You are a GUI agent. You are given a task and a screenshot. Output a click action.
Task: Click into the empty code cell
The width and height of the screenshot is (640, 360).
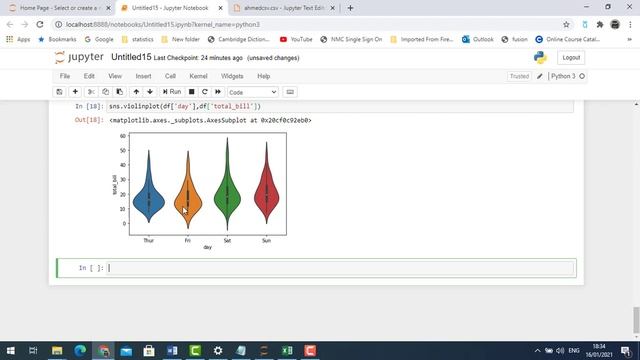coord(340,268)
